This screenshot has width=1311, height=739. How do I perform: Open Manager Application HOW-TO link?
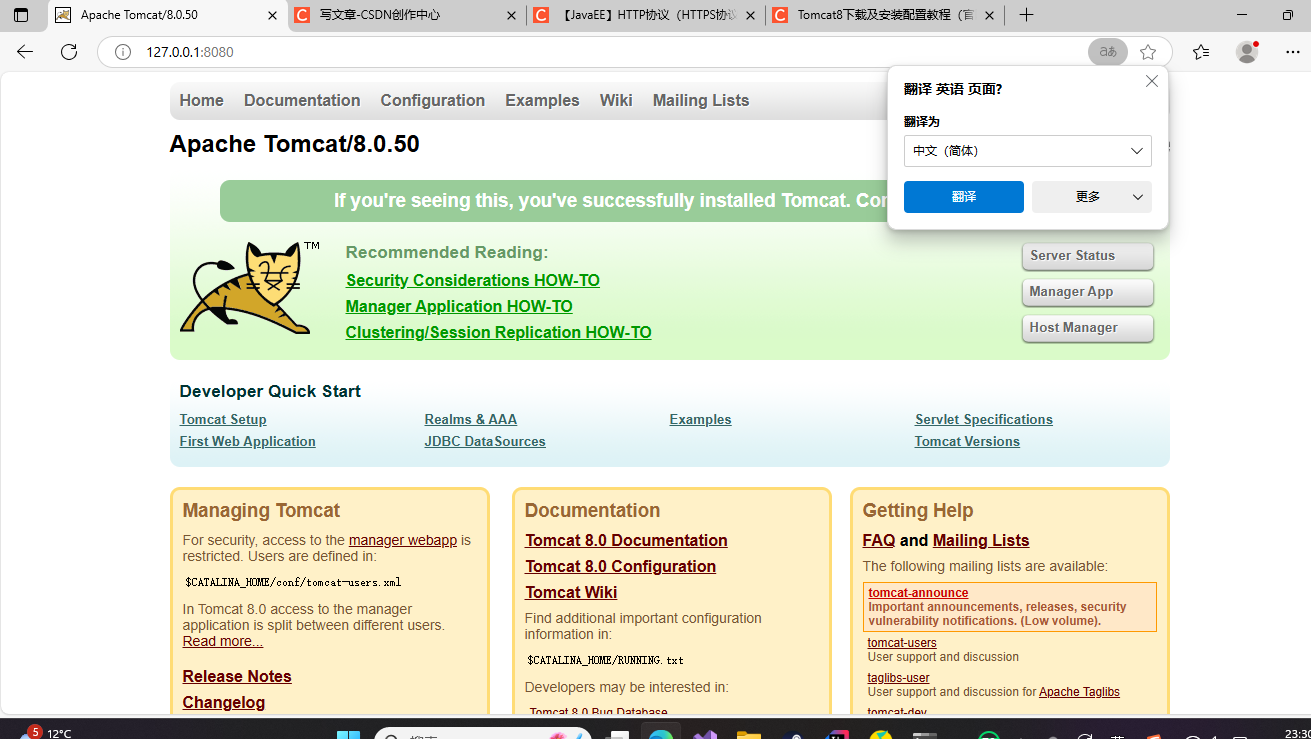click(459, 306)
